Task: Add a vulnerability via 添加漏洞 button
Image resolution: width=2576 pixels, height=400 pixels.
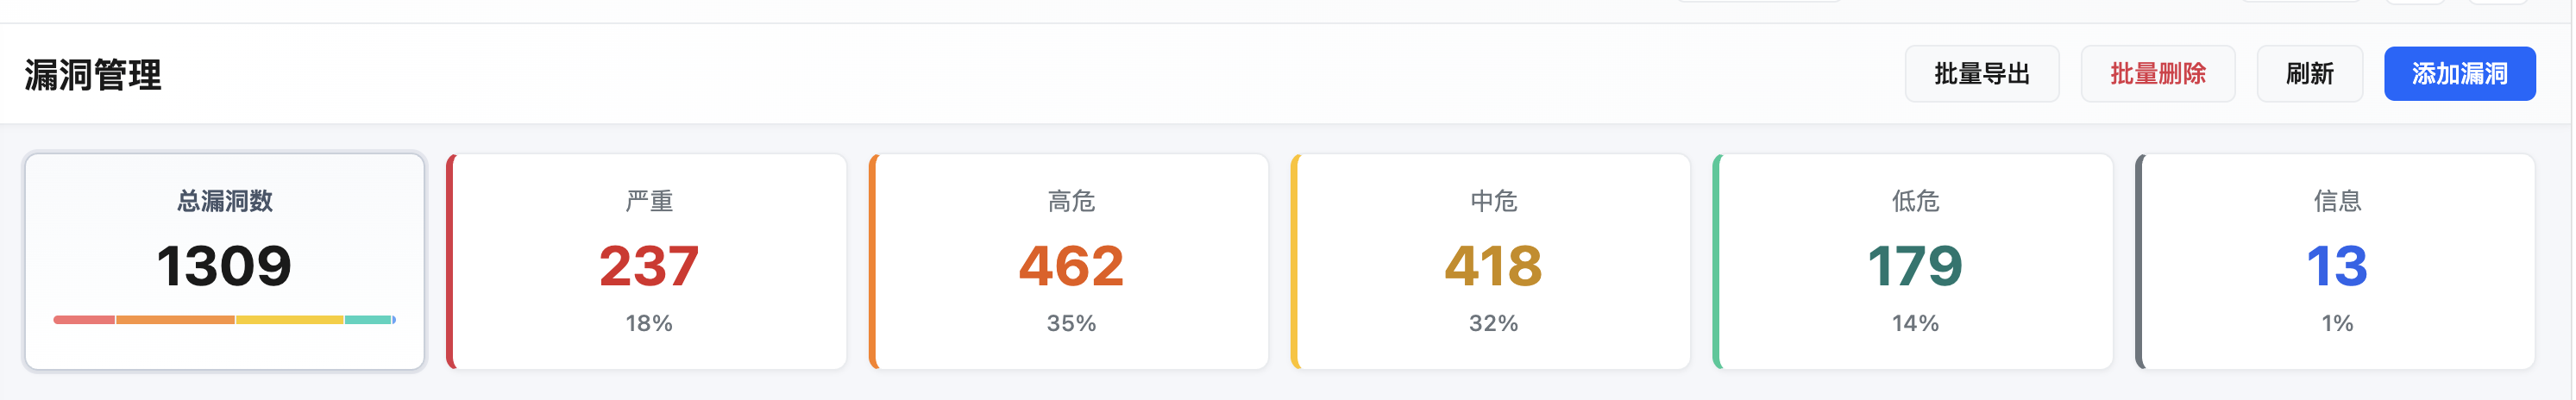Action: [2459, 74]
